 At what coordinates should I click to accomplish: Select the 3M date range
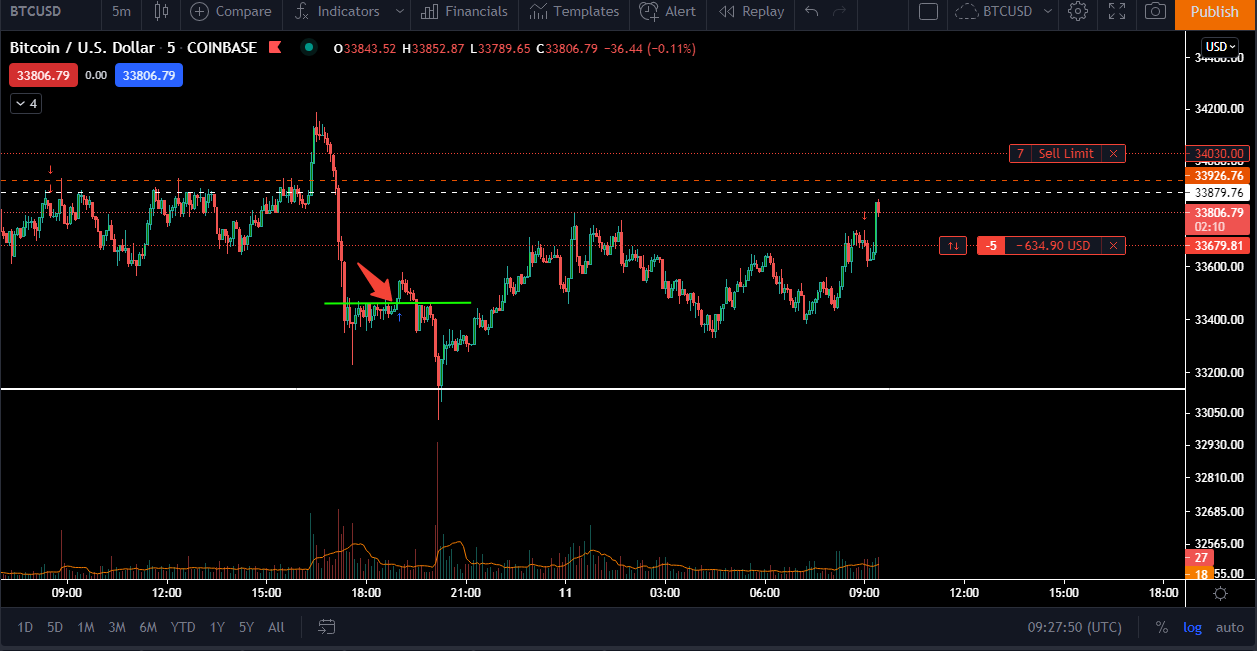click(117, 627)
